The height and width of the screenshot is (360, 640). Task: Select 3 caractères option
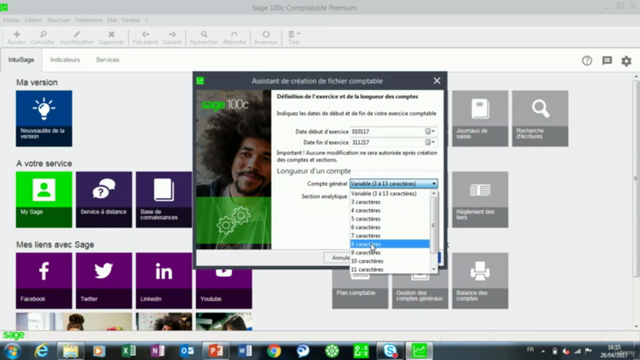point(390,202)
